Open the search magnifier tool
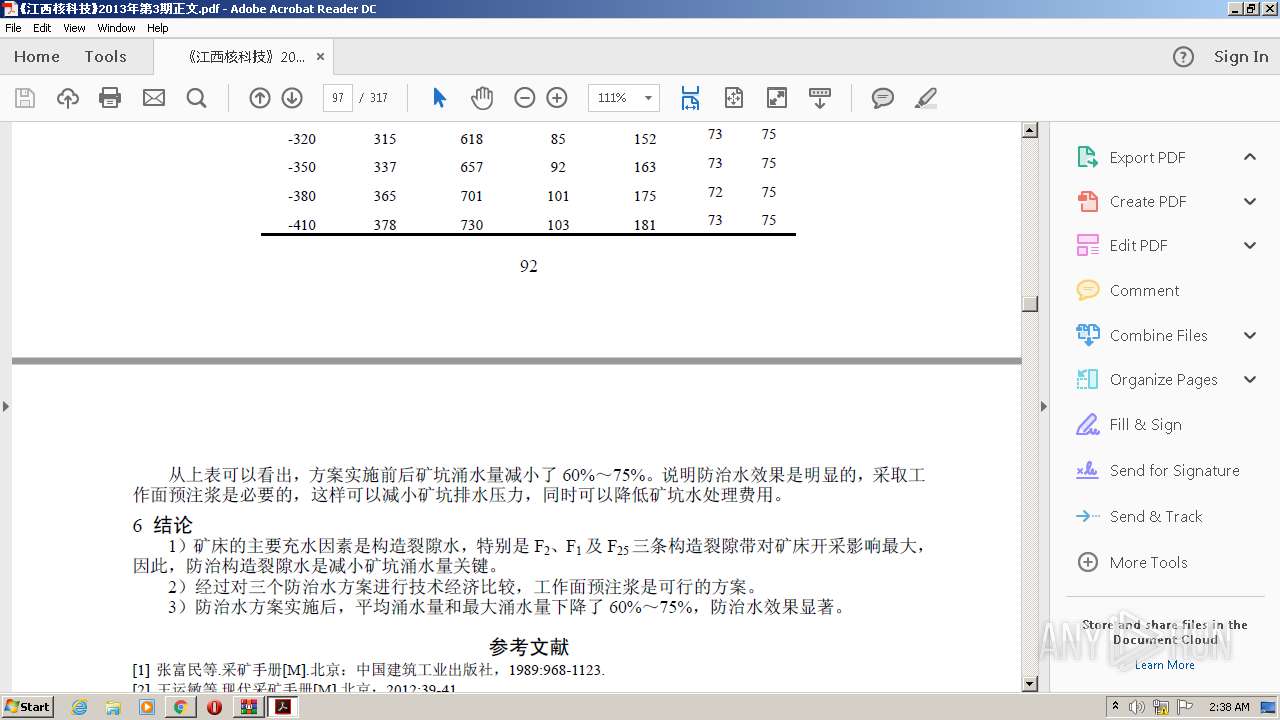Image resolution: width=1280 pixels, height=720 pixels. tap(197, 98)
